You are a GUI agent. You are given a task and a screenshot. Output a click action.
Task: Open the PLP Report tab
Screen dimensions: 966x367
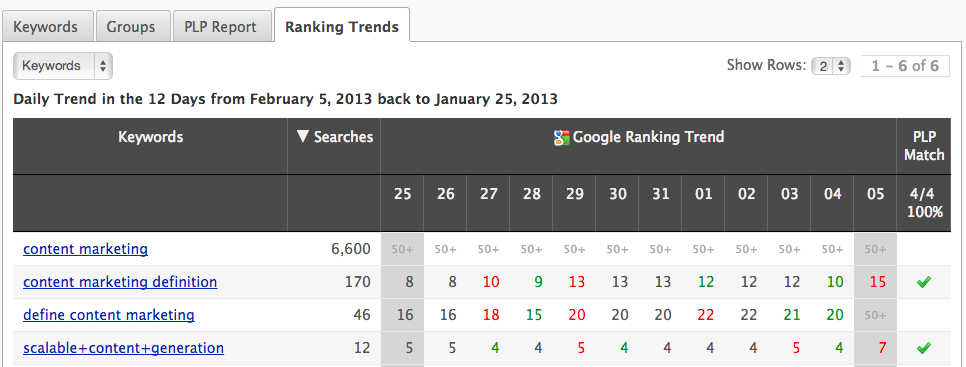(x=221, y=27)
